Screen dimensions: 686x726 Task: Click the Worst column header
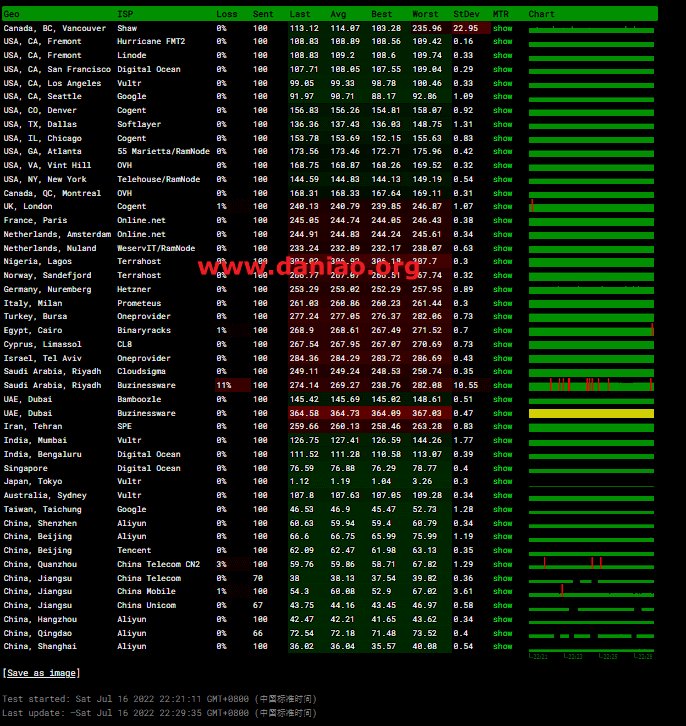425,14
